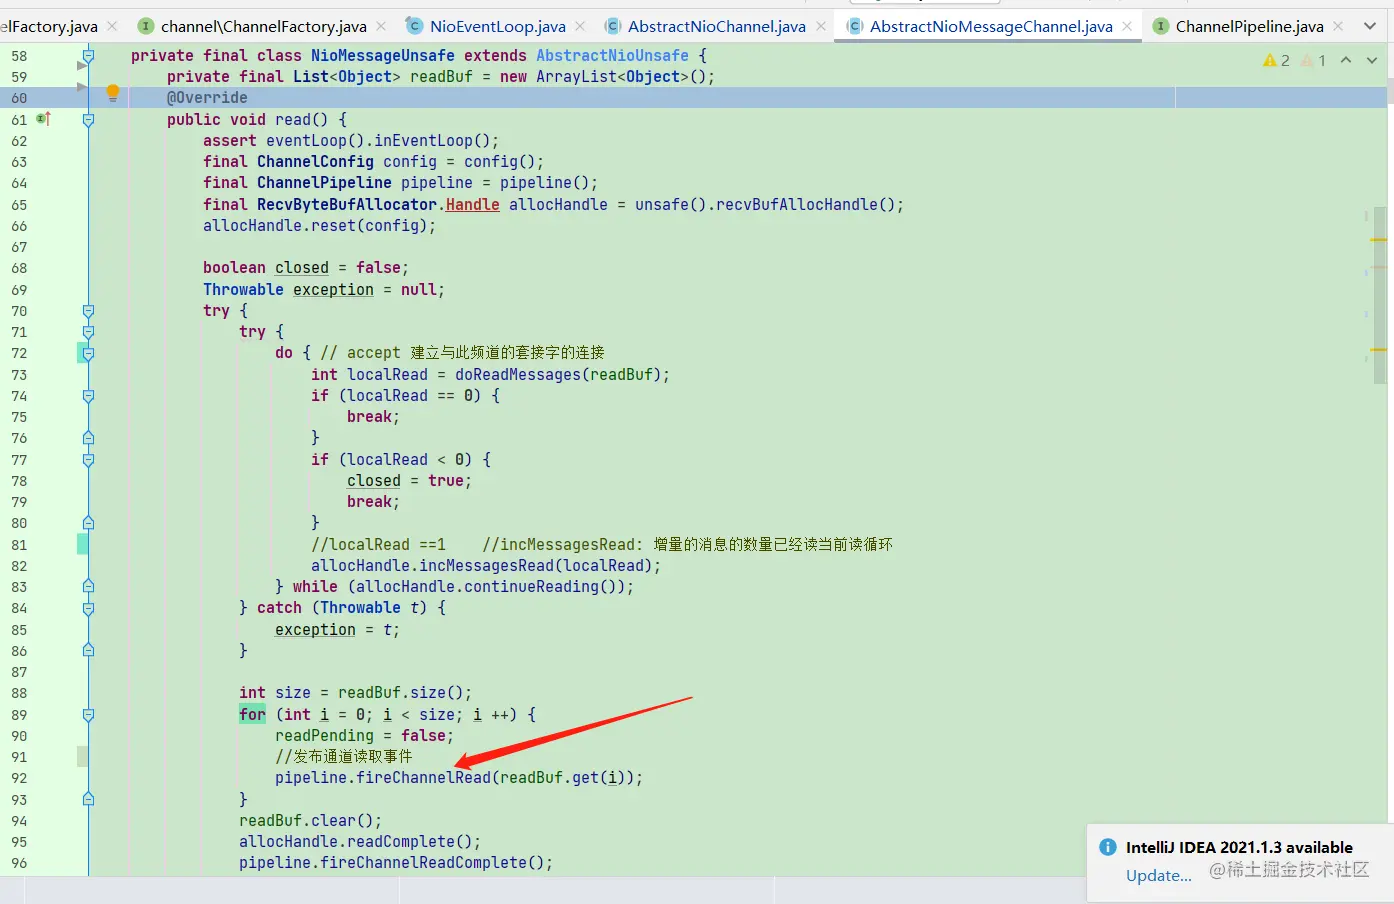Click the fold end marker on line 93
The height and width of the screenshot is (904, 1394).
(88, 799)
